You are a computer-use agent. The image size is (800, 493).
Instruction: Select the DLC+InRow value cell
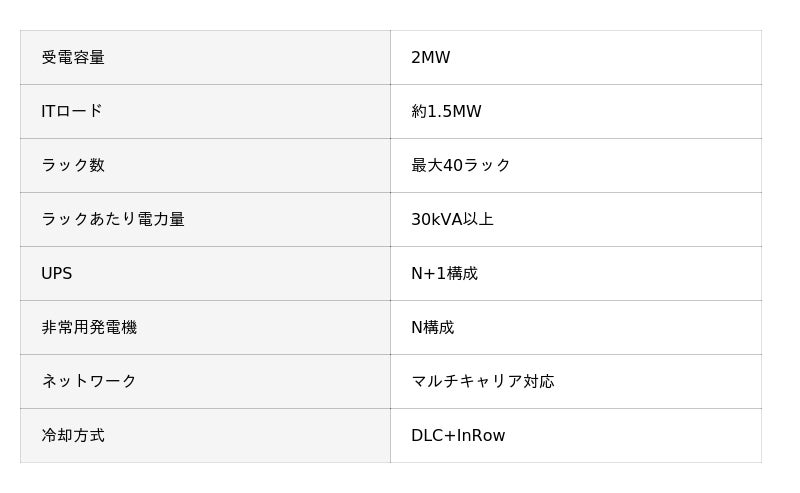pos(458,436)
